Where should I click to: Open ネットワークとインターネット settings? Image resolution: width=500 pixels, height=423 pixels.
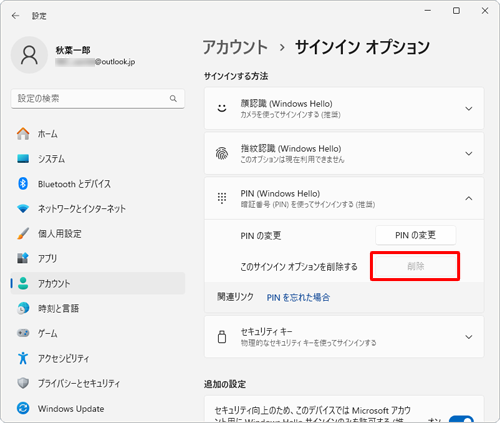pos(98,209)
